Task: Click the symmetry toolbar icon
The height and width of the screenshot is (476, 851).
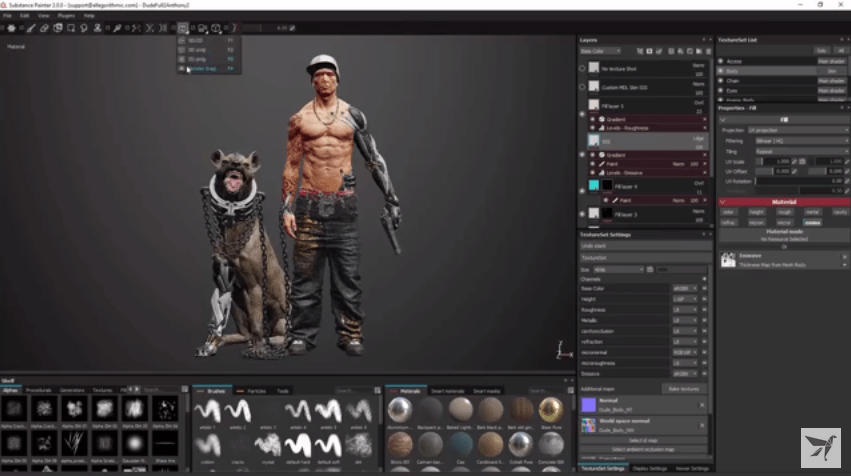Action: (x=136, y=28)
